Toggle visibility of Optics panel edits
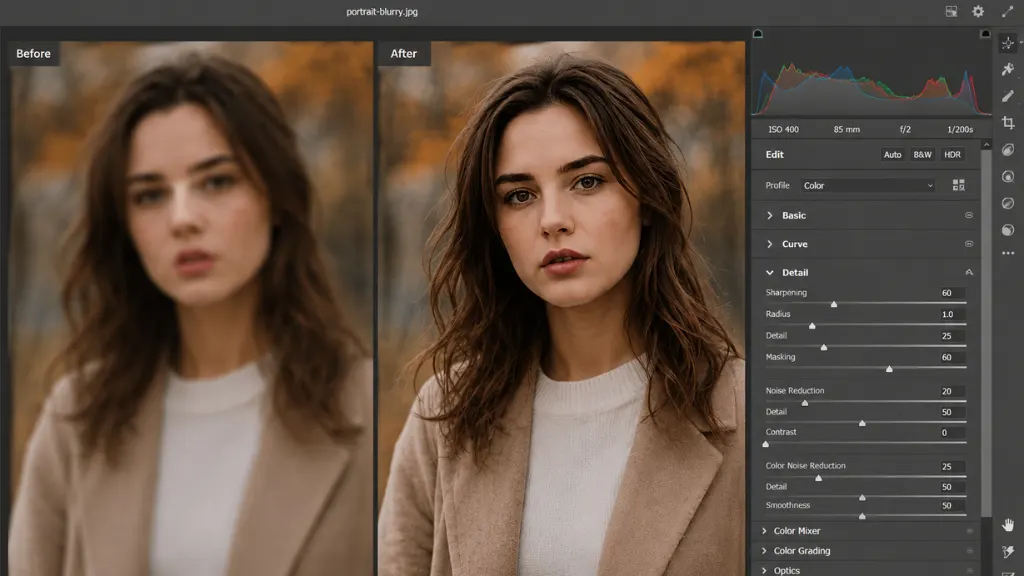 (970, 570)
